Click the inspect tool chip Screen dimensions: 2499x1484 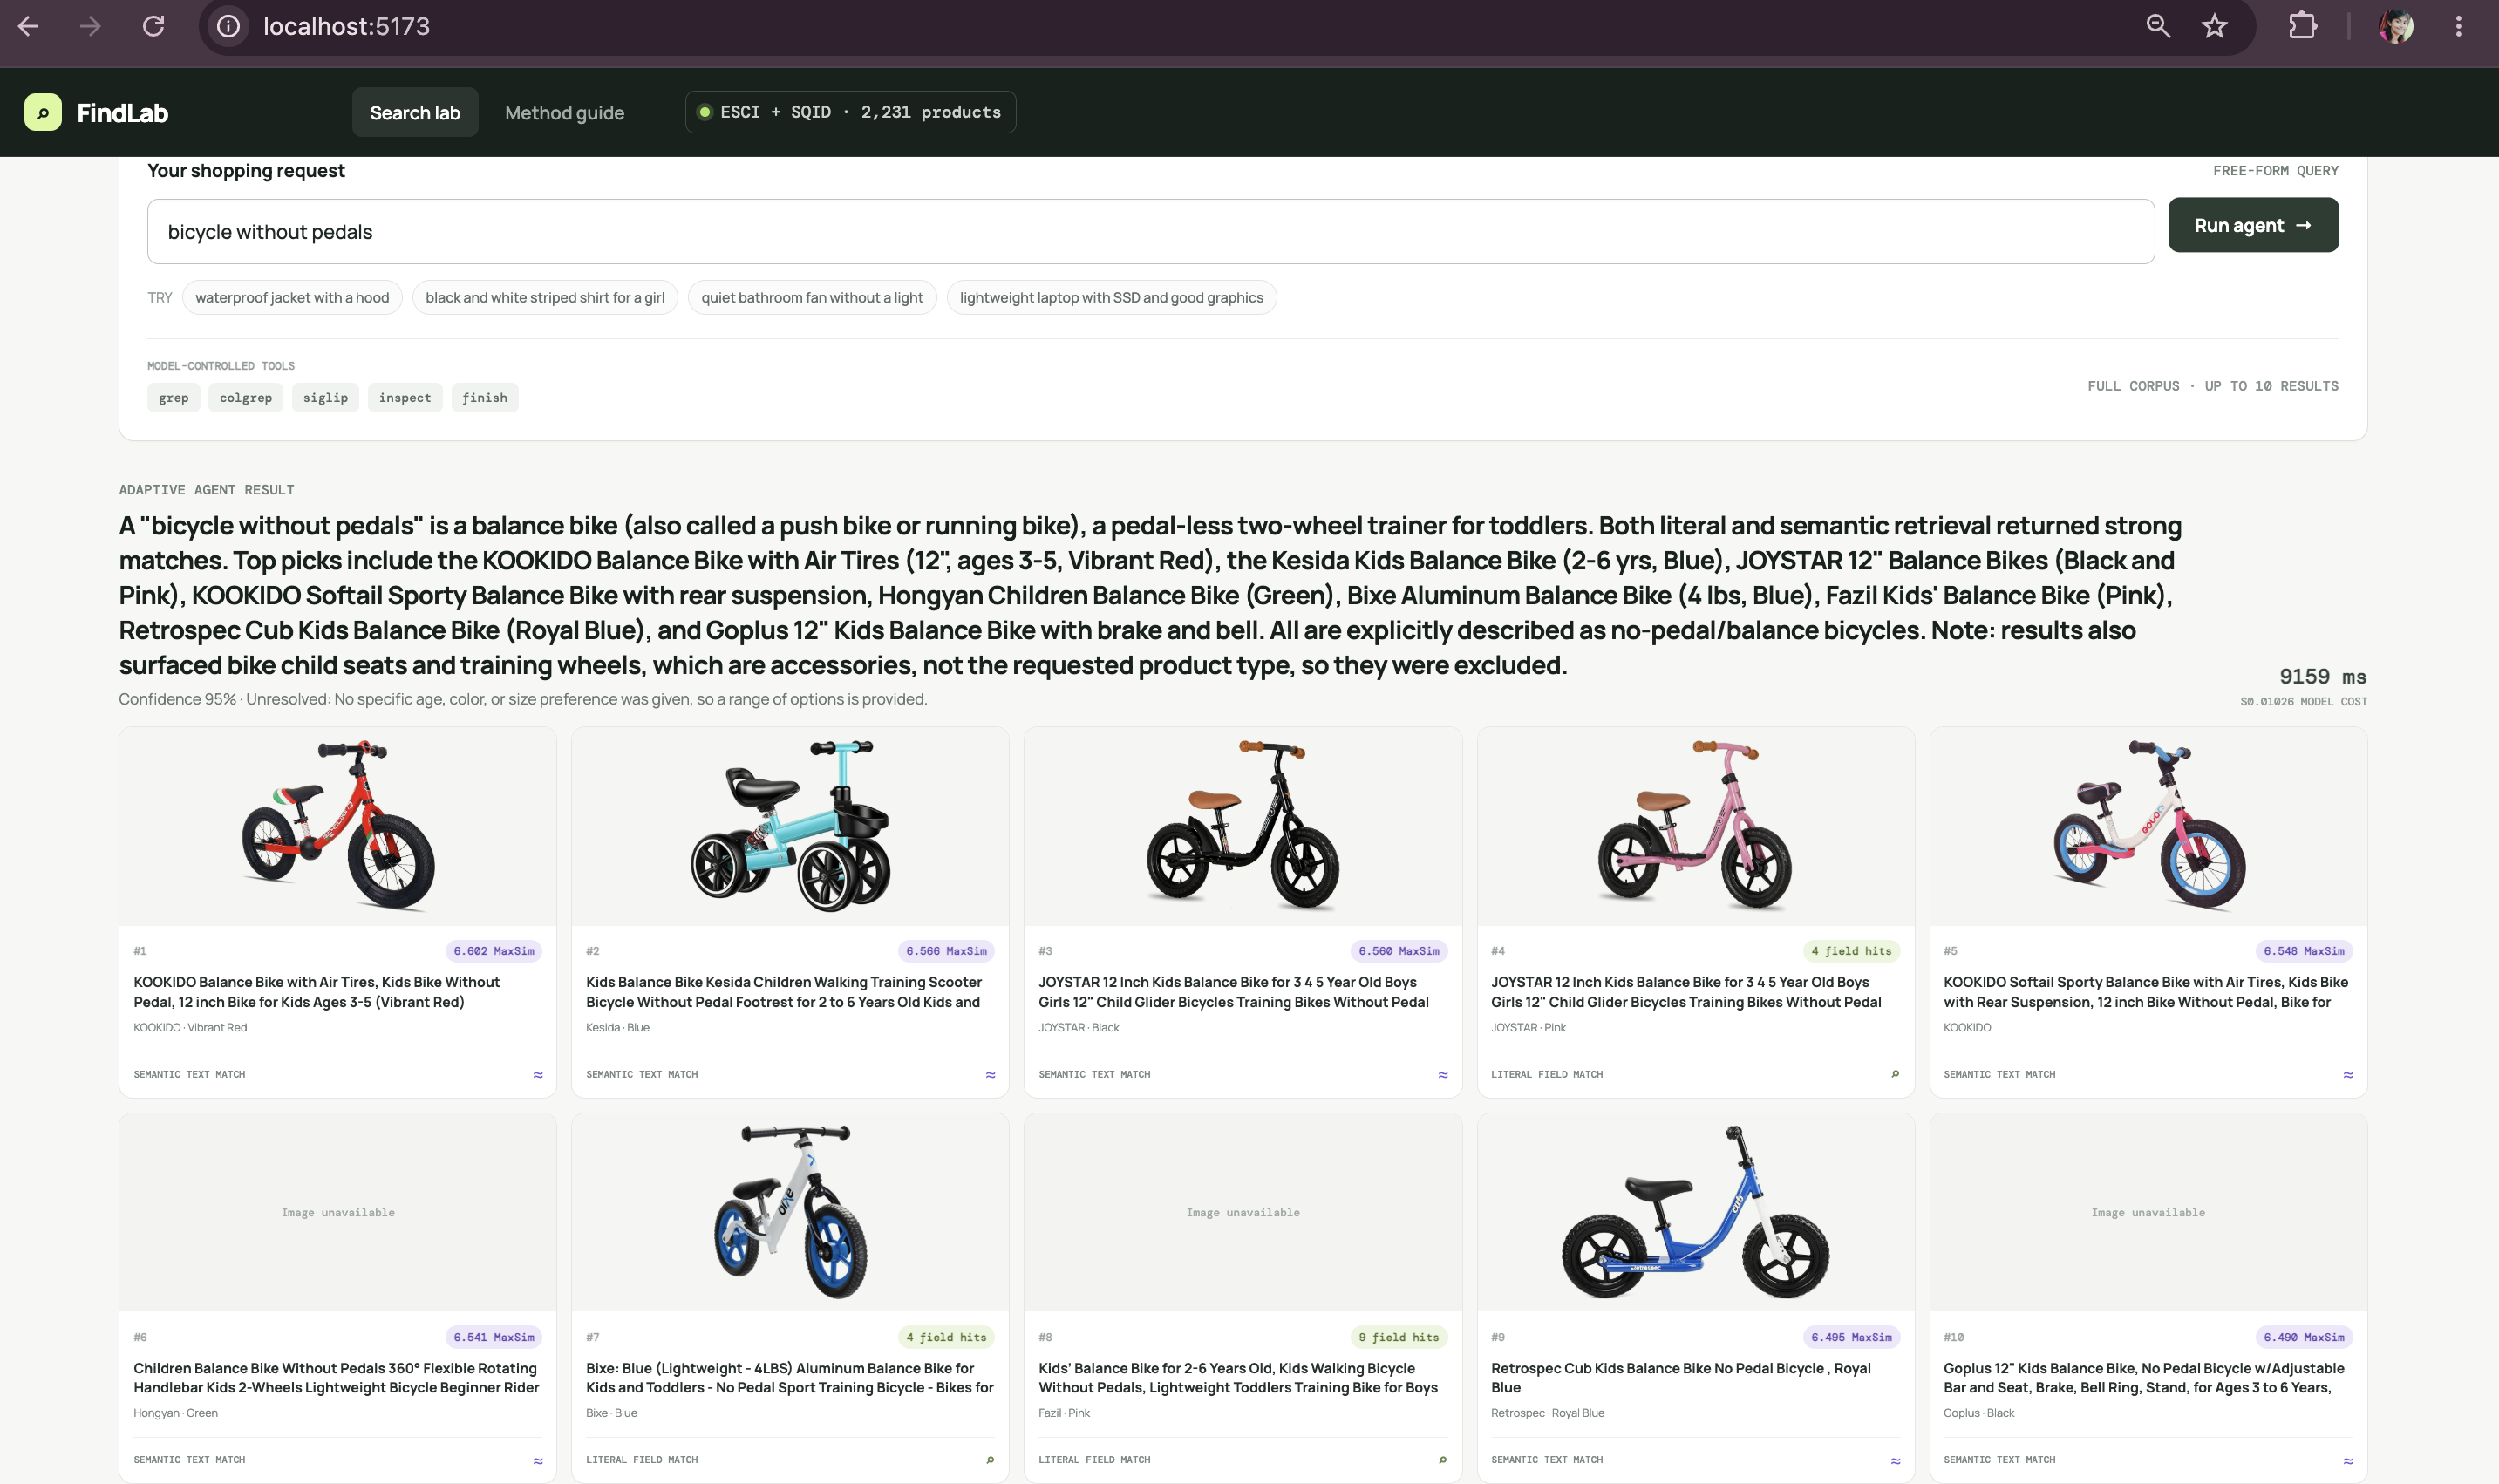[405, 397]
